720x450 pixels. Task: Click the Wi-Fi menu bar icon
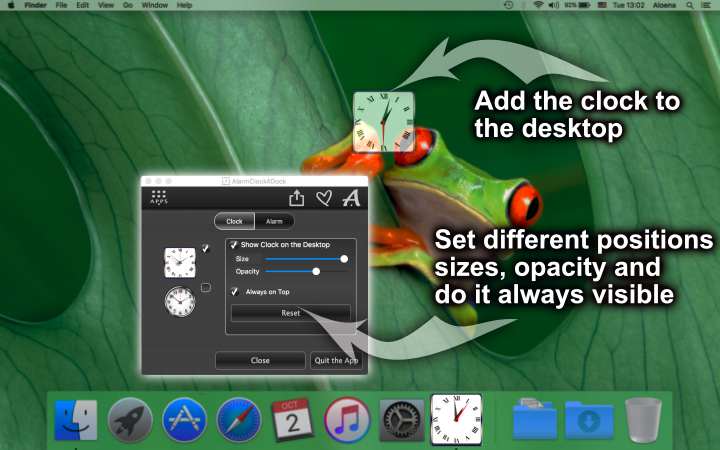(x=538, y=5)
